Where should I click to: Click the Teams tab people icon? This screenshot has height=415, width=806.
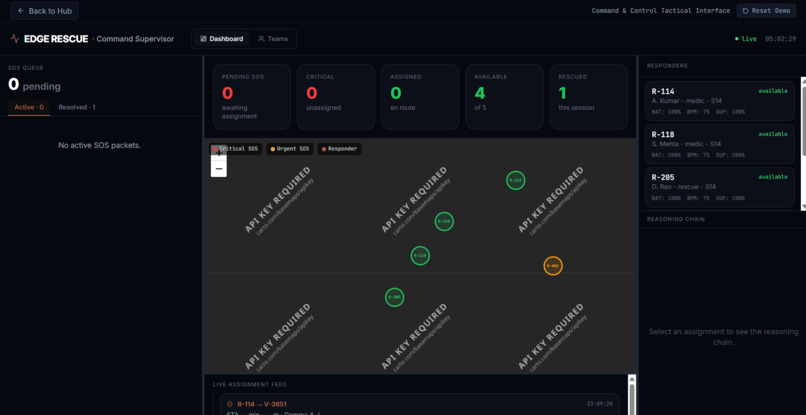pyautogui.click(x=261, y=39)
